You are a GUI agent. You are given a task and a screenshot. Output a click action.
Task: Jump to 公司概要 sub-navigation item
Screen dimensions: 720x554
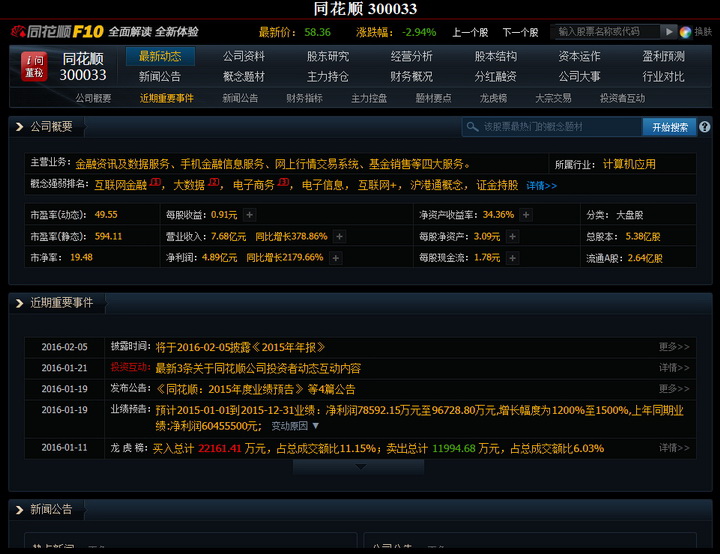(x=93, y=98)
